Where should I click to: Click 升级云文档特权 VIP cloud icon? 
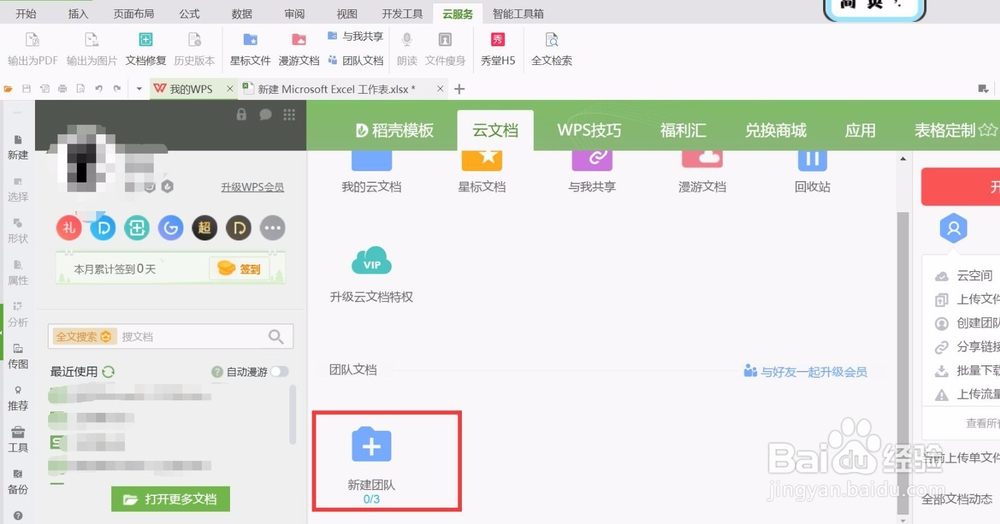[x=371, y=261]
